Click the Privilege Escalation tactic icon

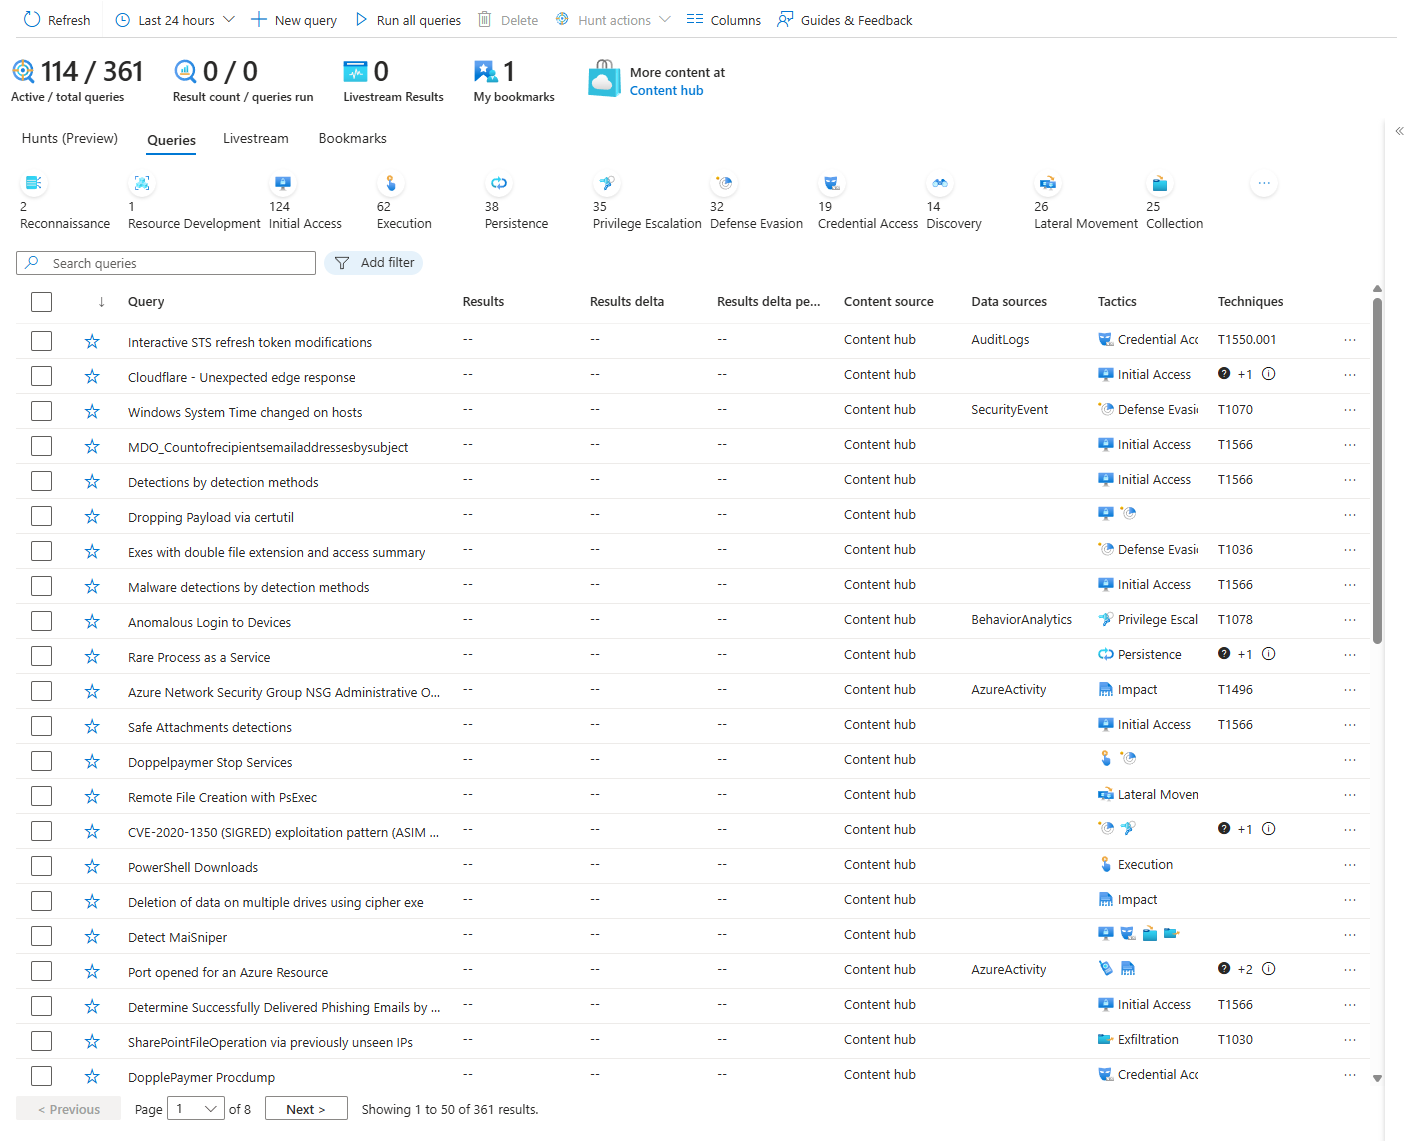click(607, 183)
